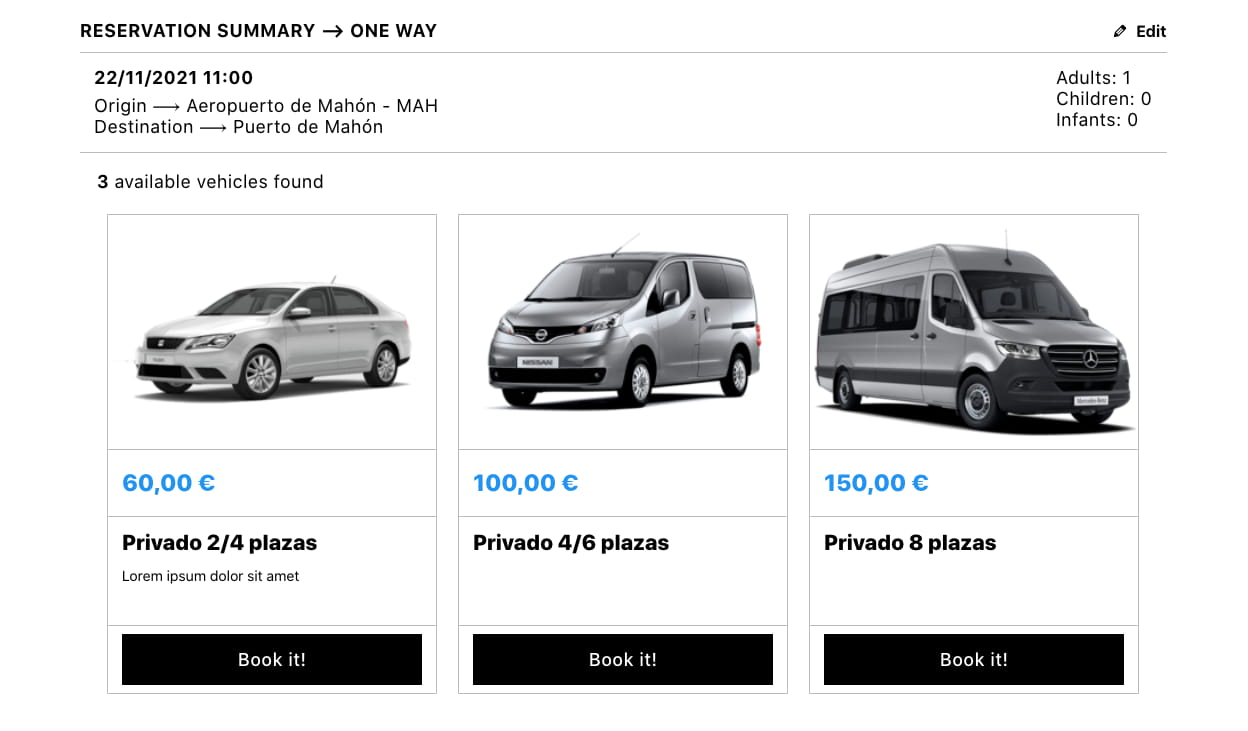Click the 150,00 € price
The image size is (1248, 731).
pos(876,483)
